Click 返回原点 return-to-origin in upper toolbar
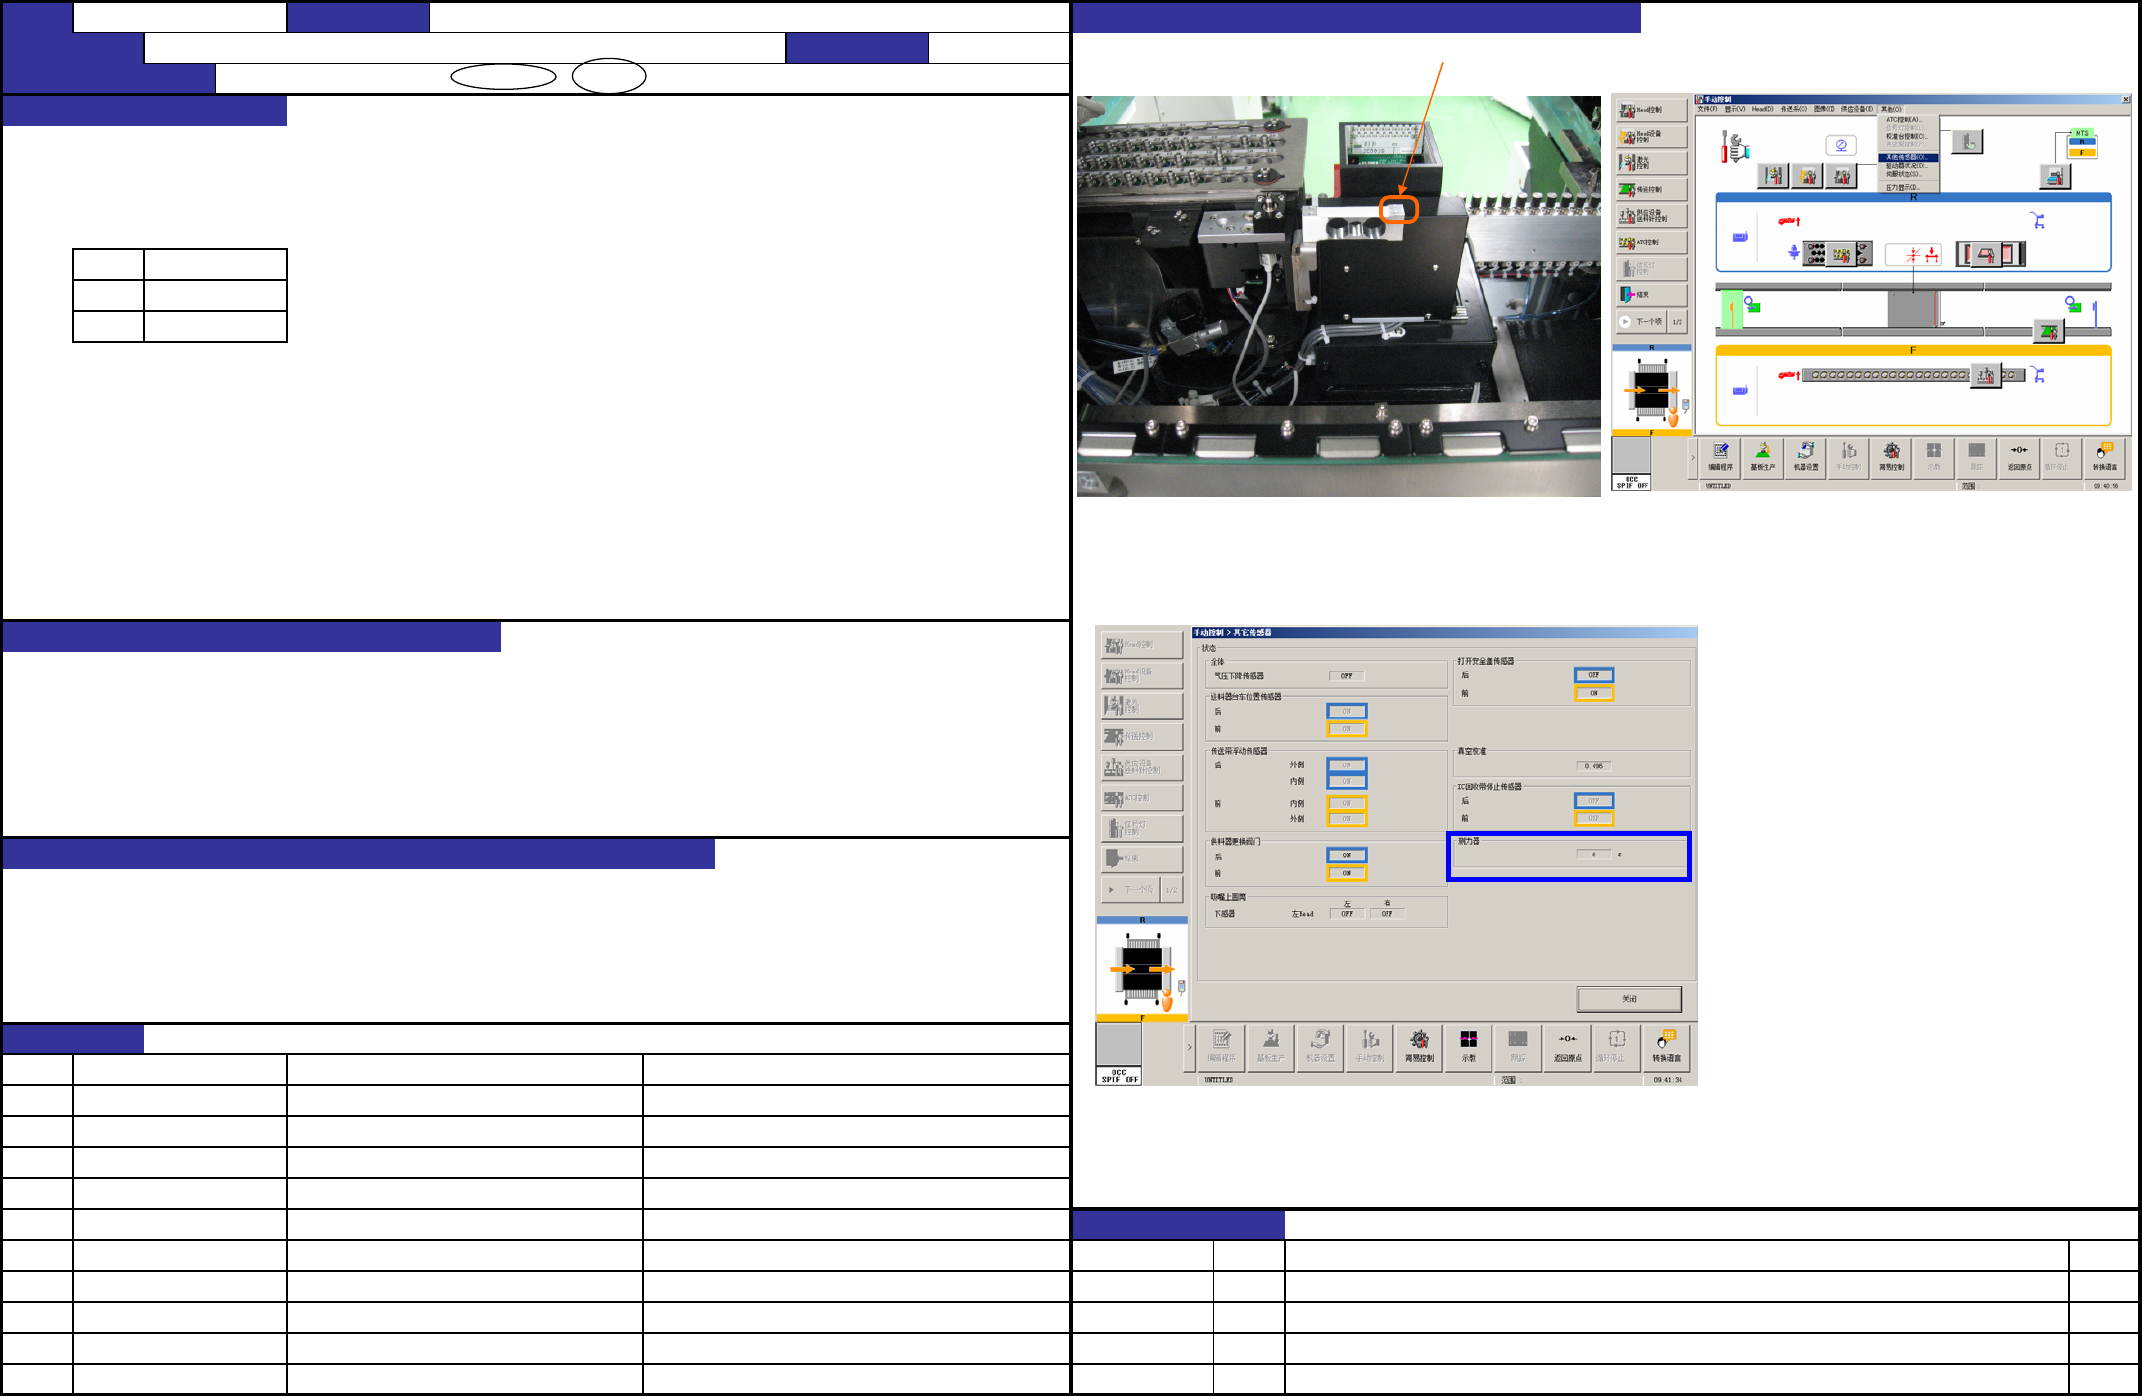This screenshot has width=2142, height=1396. 2019,457
